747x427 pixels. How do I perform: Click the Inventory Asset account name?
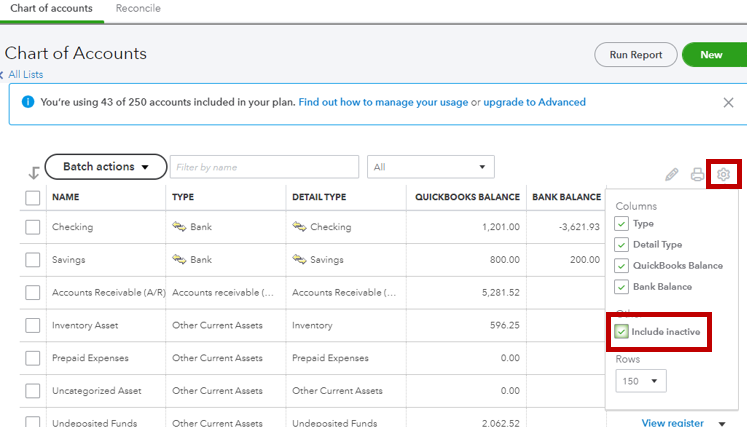coord(85,325)
